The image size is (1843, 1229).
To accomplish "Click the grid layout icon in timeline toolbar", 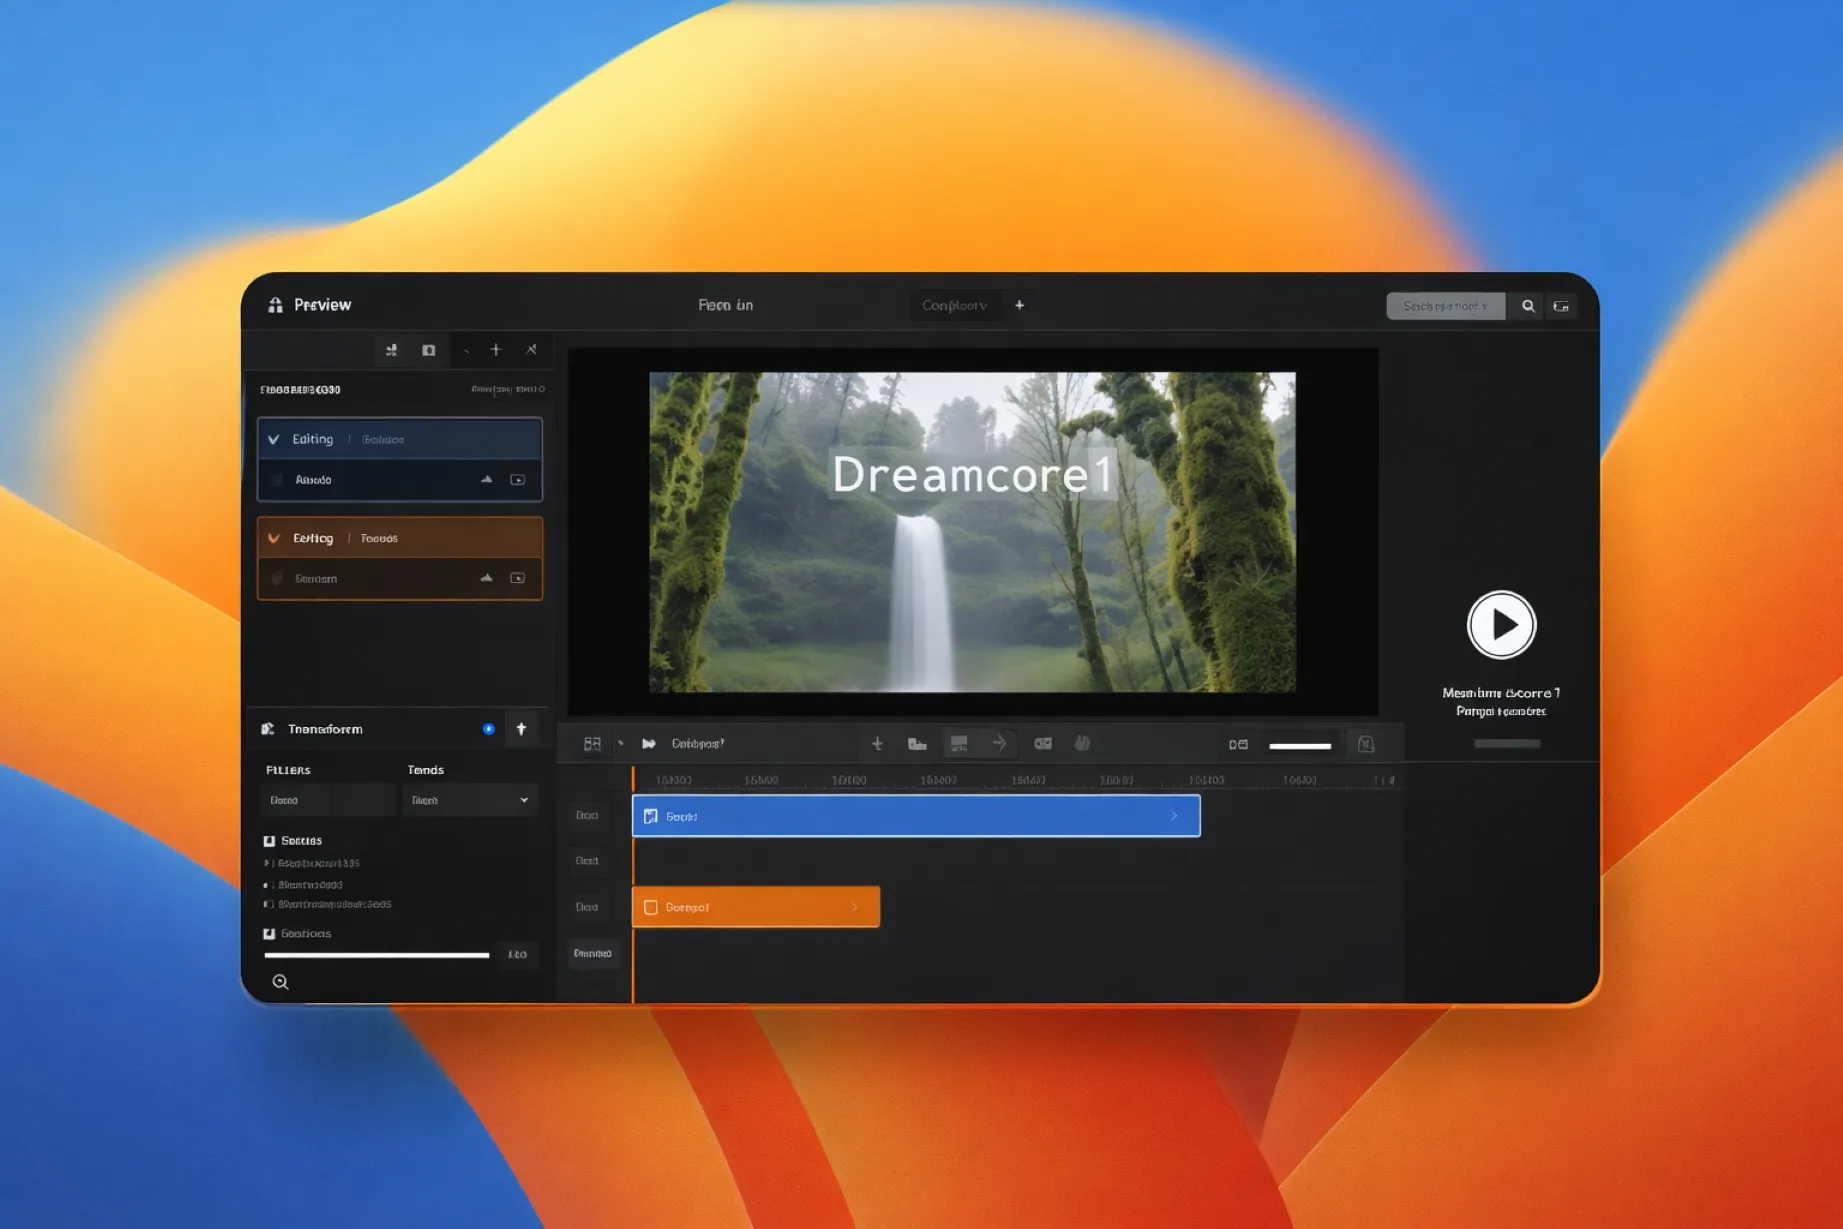I will coord(592,744).
